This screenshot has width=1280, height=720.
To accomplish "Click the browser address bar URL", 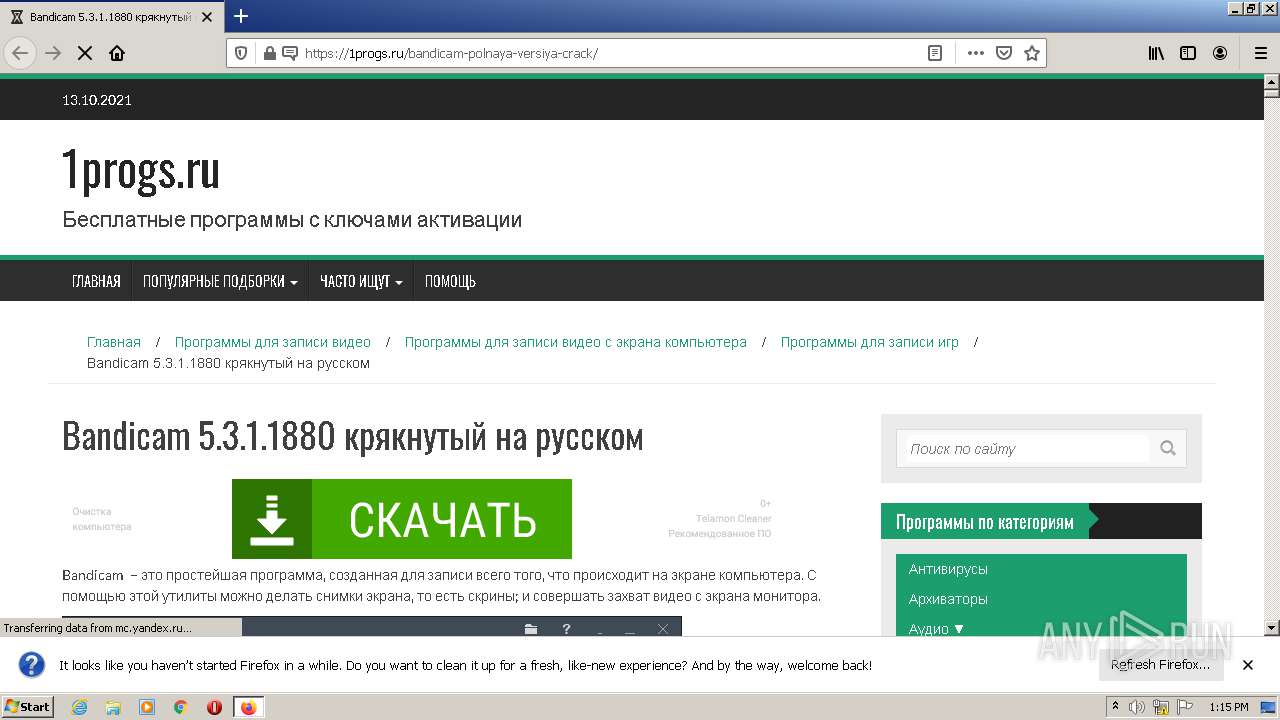I will pos(451,53).
